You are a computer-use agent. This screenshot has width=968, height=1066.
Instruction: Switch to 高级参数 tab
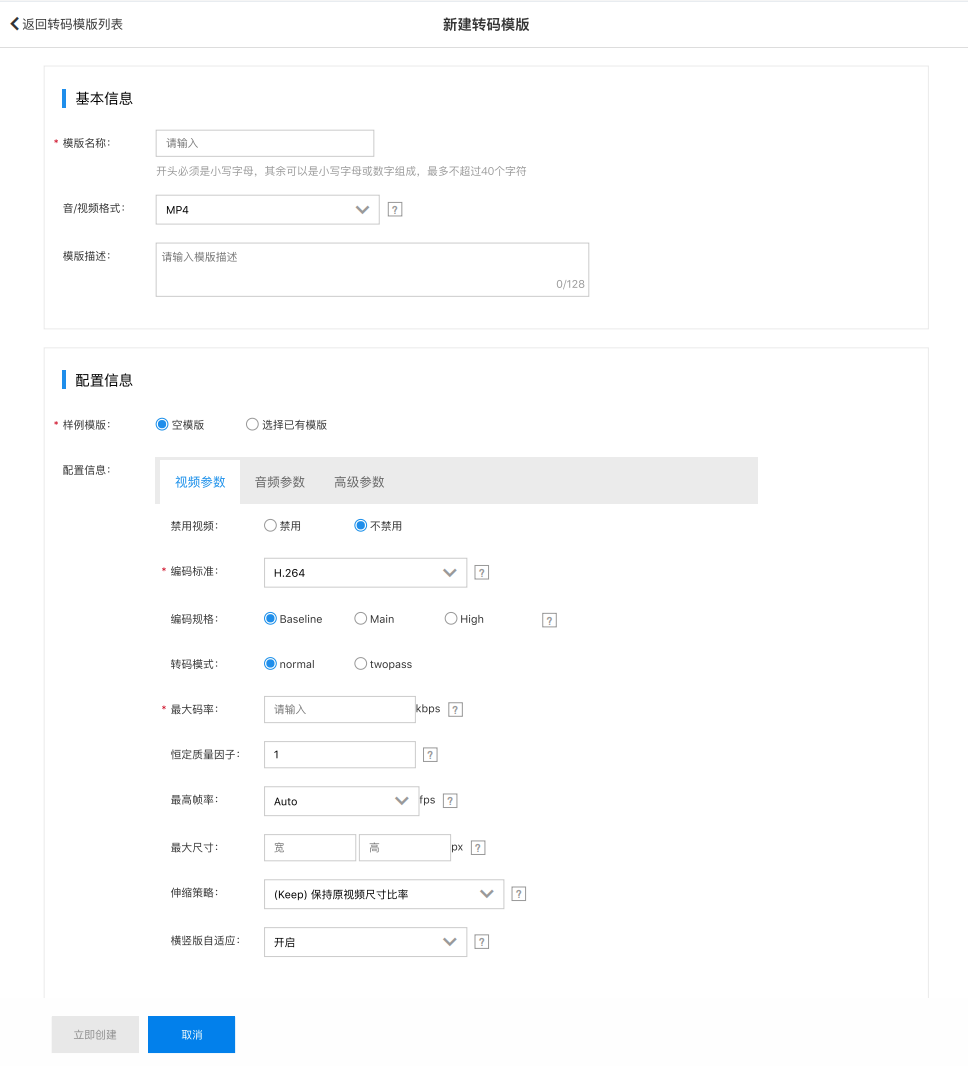[x=359, y=482]
